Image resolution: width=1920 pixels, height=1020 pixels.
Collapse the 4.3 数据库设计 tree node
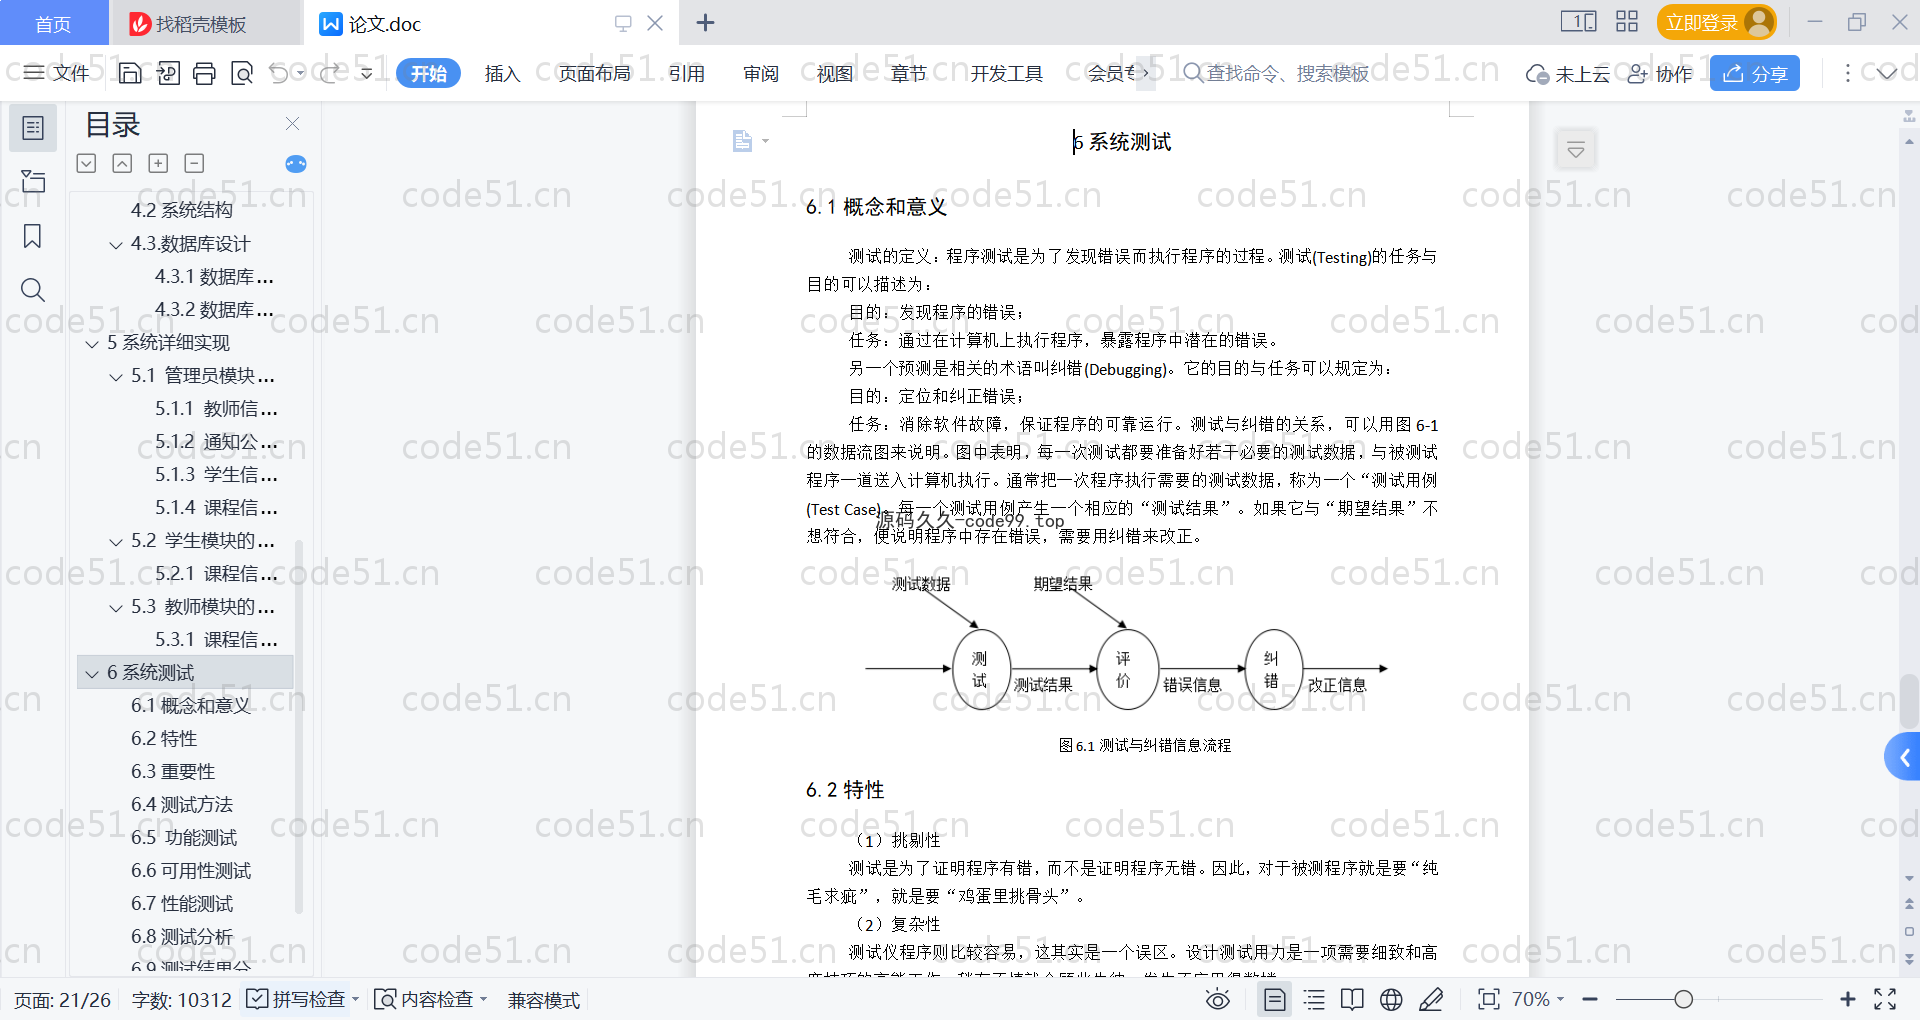pos(116,244)
